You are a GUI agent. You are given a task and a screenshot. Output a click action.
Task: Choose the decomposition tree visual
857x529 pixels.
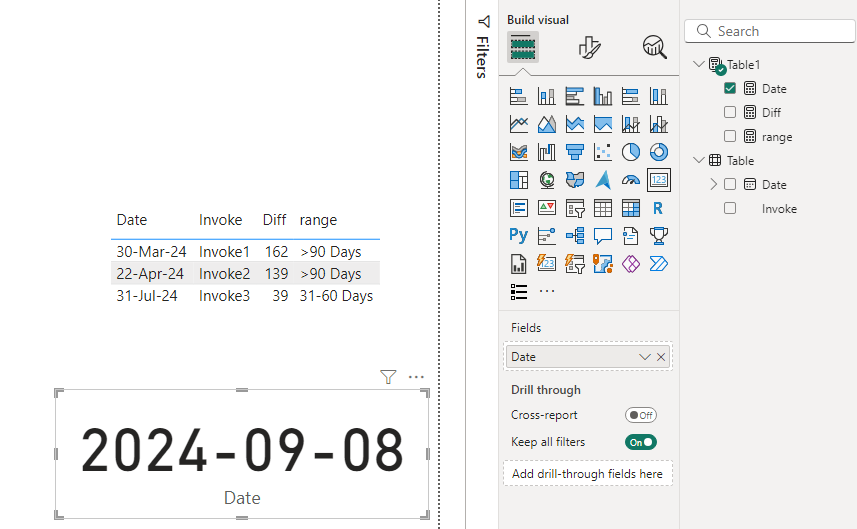tap(574, 236)
